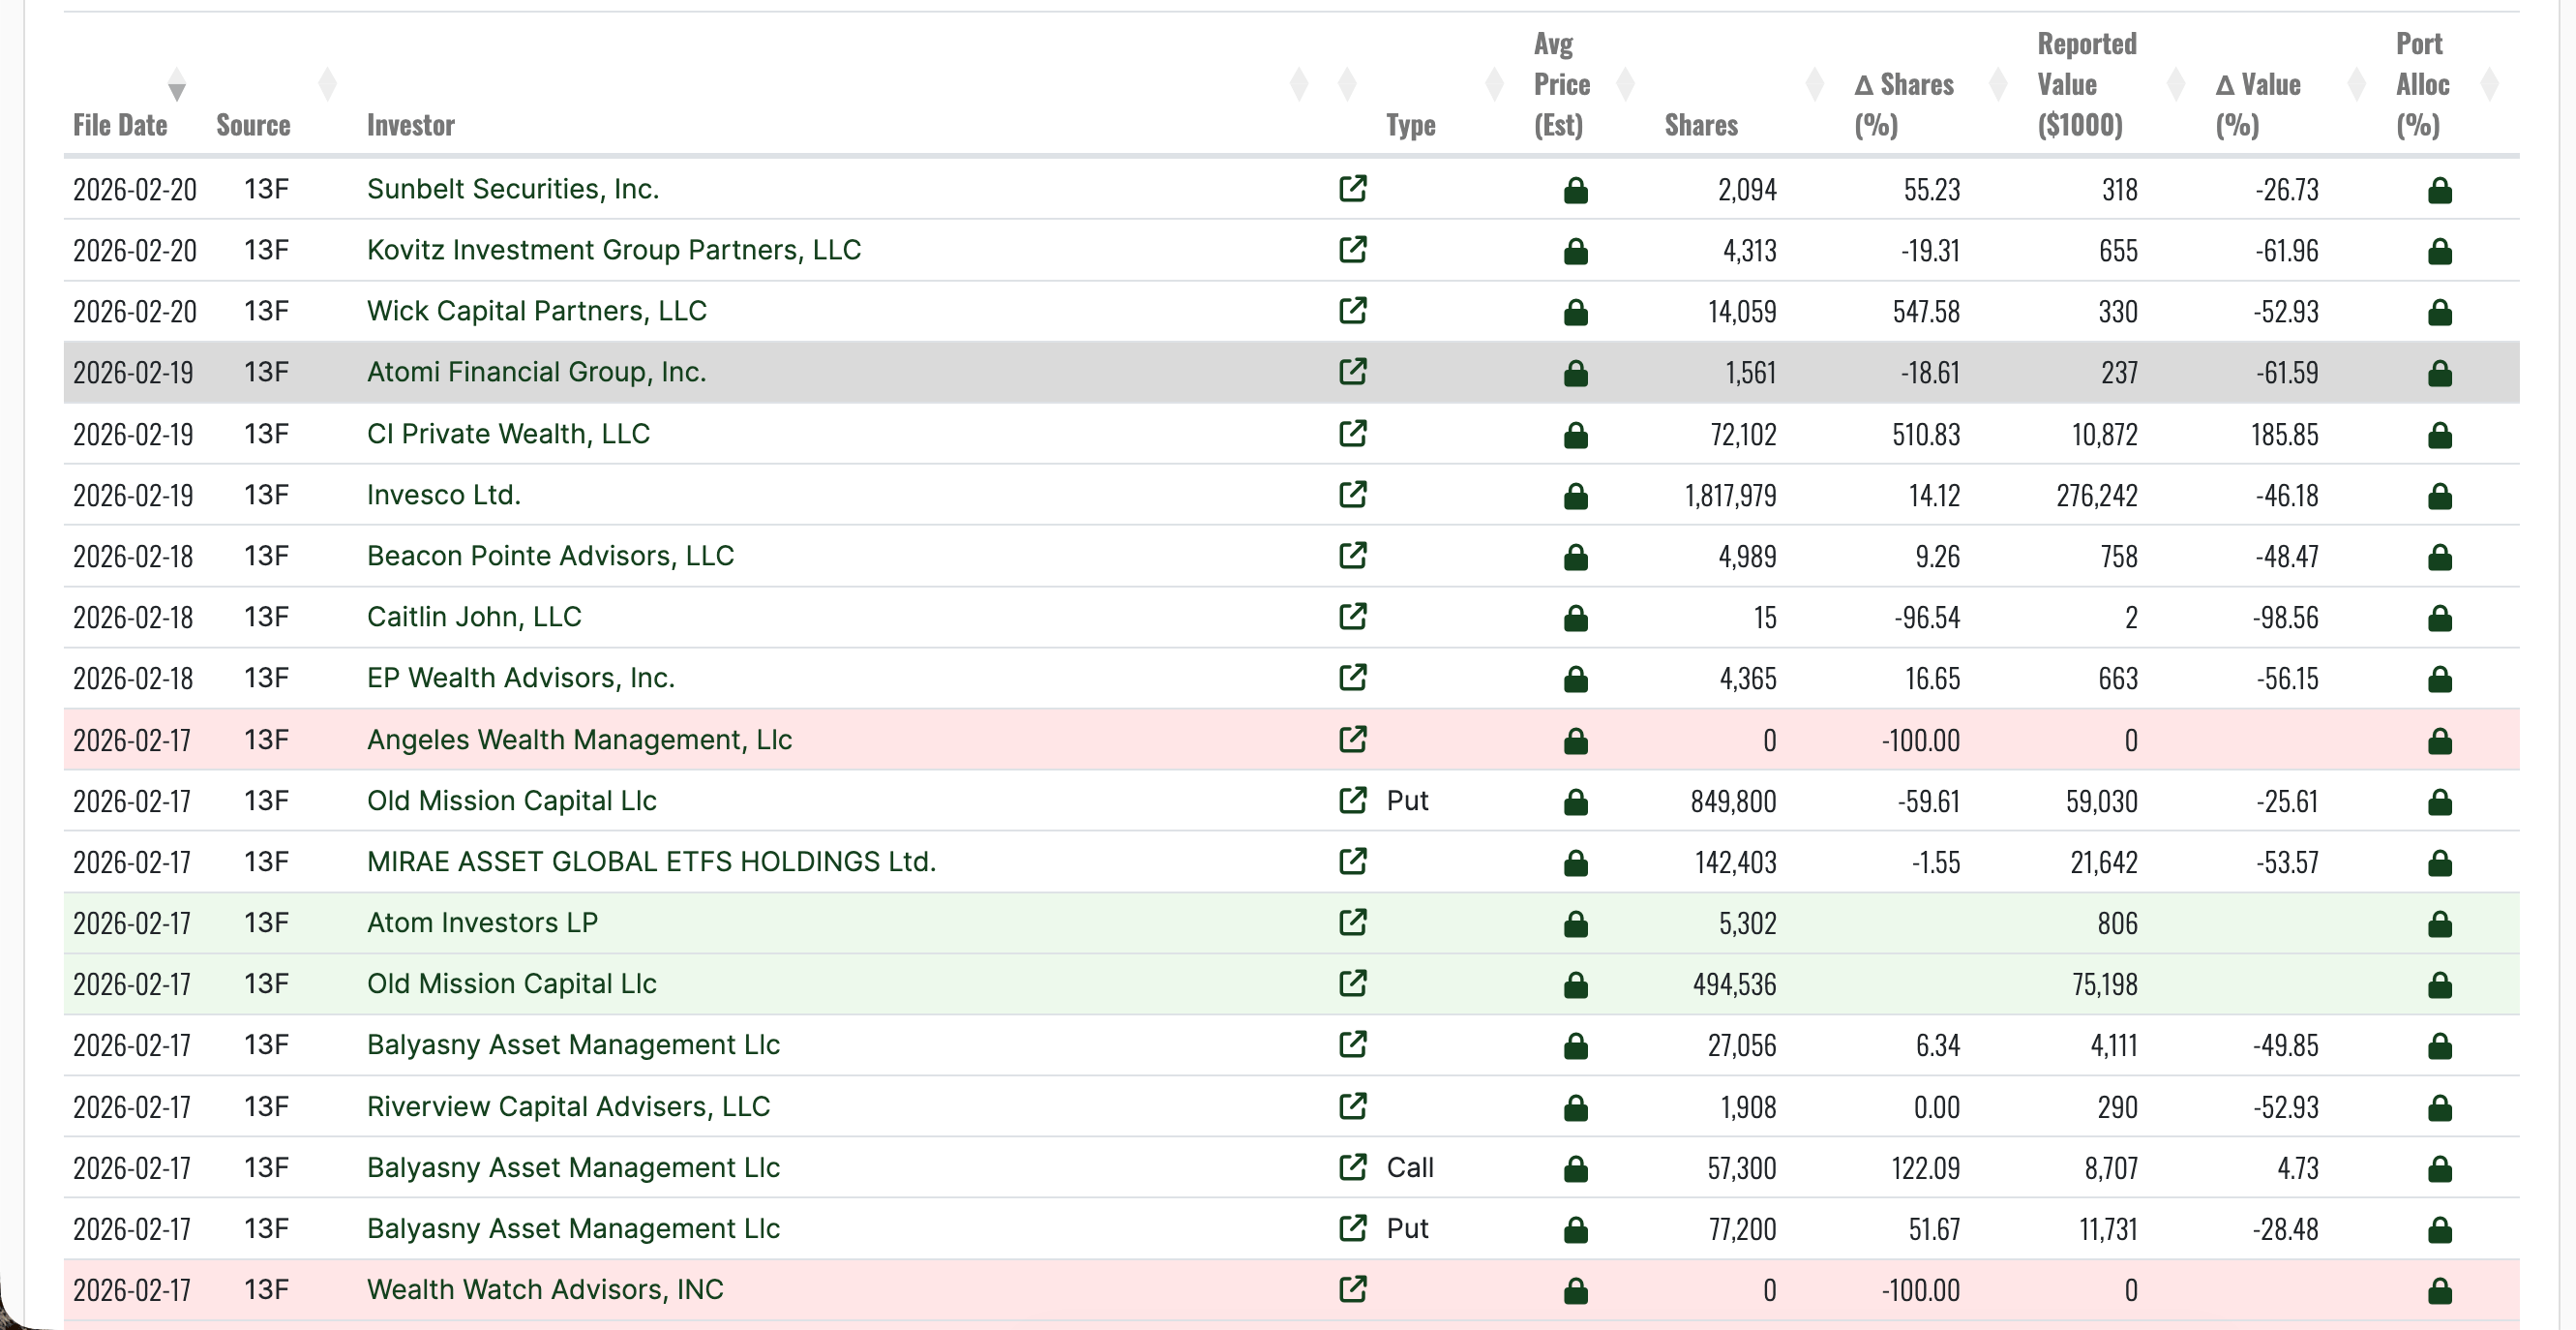Image resolution: width=2576 pixels, height=1330 pixels.
Task: Click the File Date sort arrow
Action: pos(176,88)
